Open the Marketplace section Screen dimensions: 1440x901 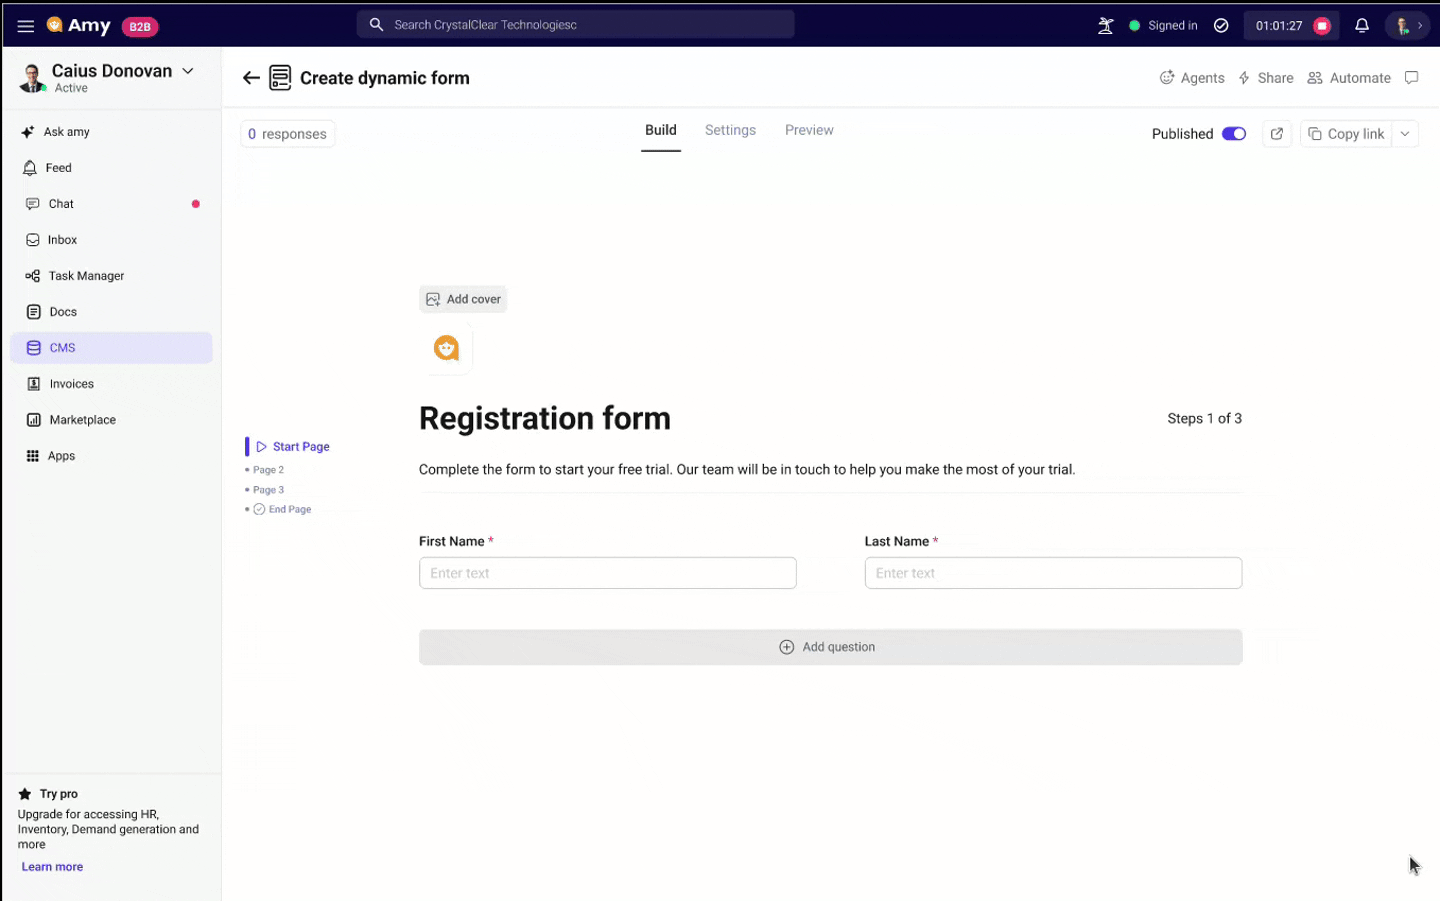point(82,419)
